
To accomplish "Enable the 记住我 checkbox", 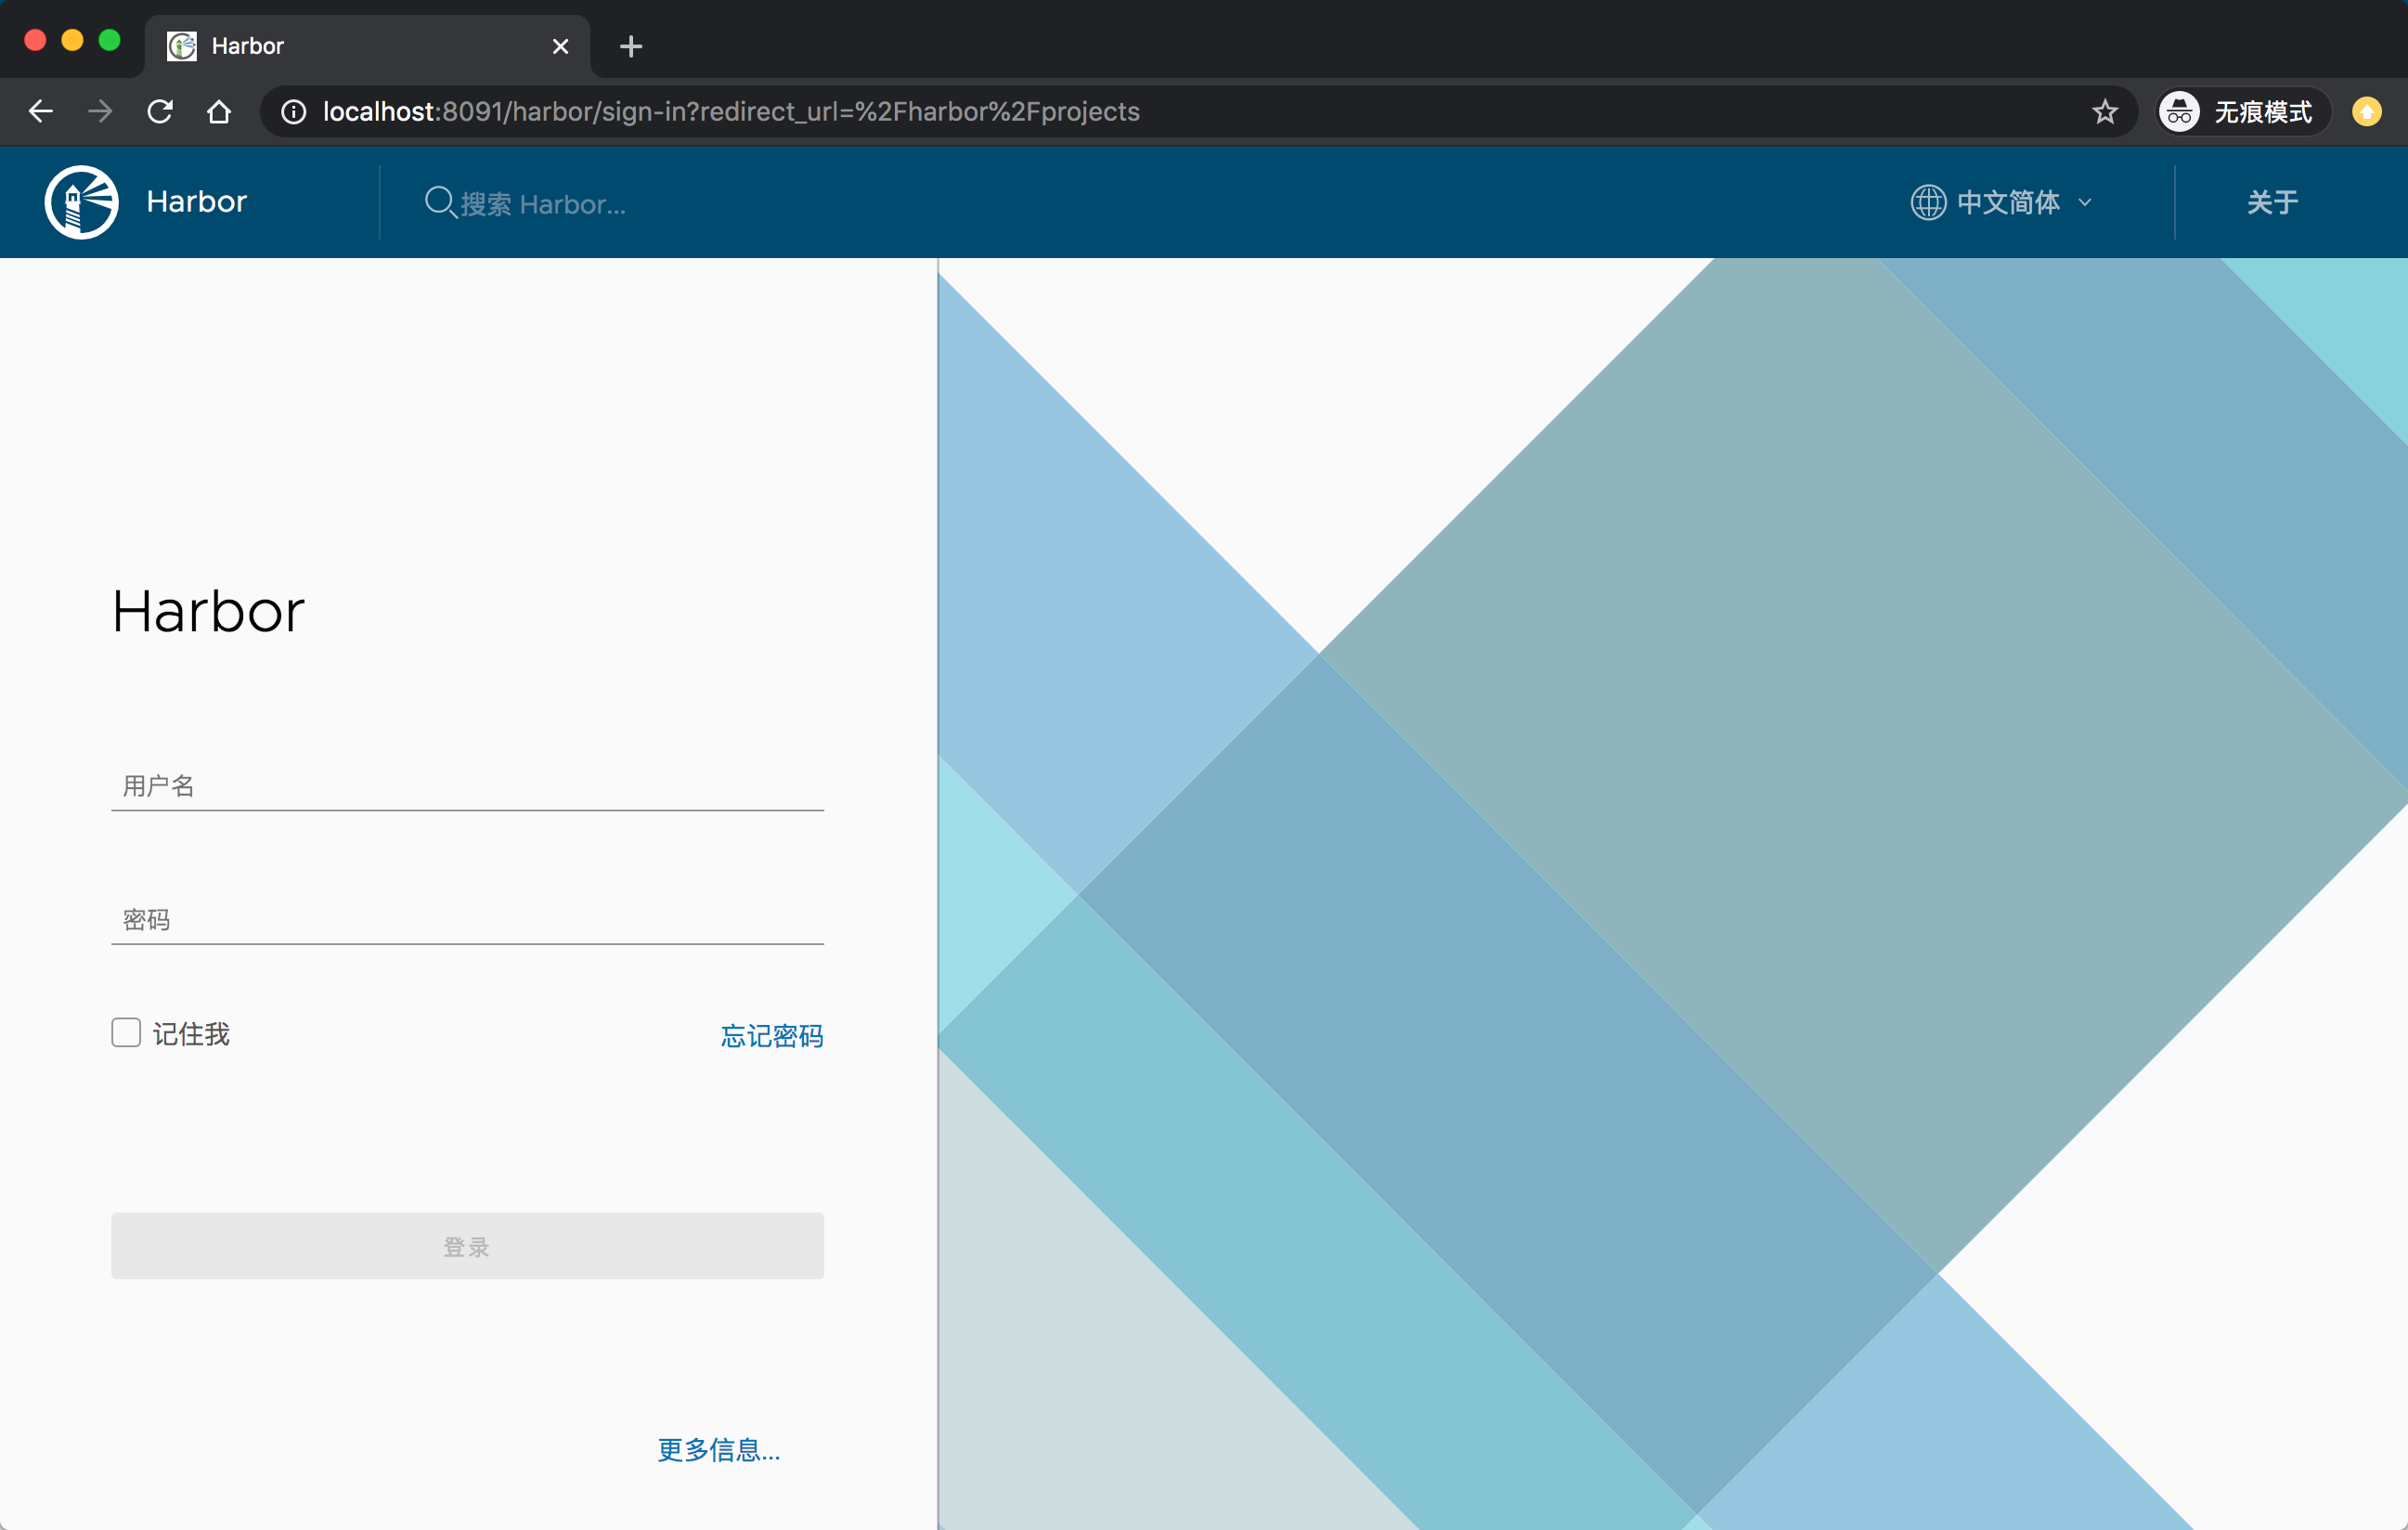I will pos(126,1033).
